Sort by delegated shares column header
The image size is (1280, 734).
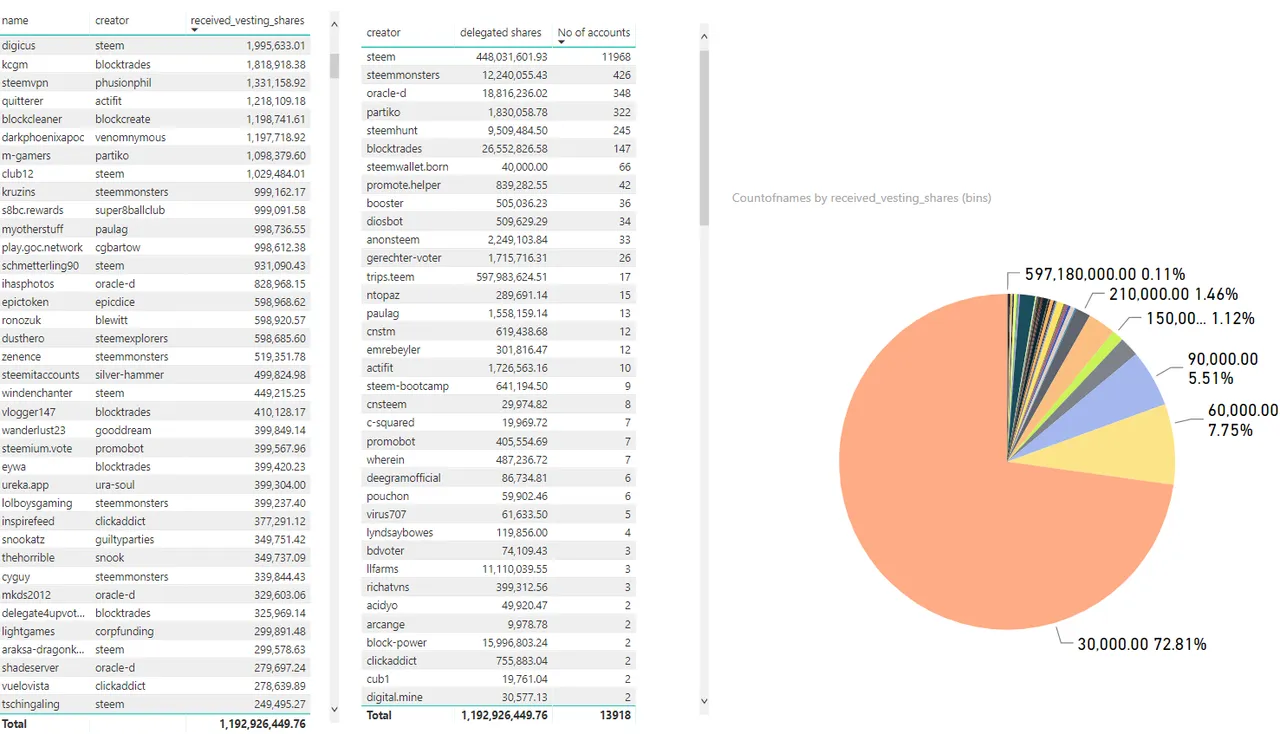(x=501, y=33)
